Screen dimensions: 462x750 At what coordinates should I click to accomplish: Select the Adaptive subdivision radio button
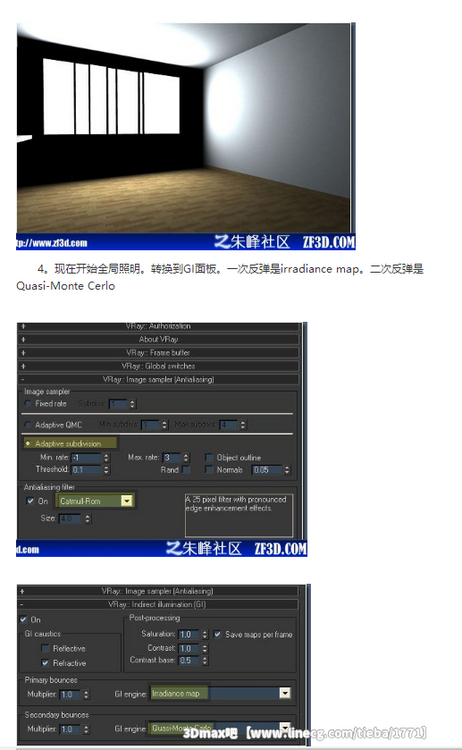[28, 443]
